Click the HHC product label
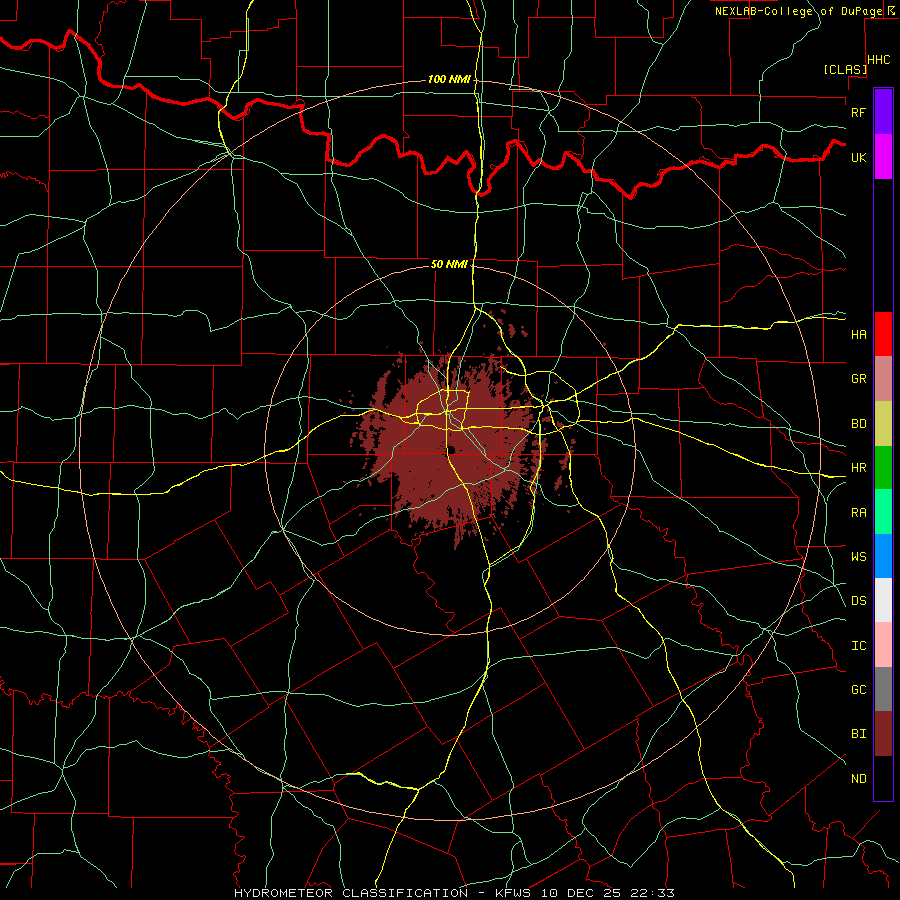Image resolution: width=900 pixels, height=900 pixels. [878, 60]
